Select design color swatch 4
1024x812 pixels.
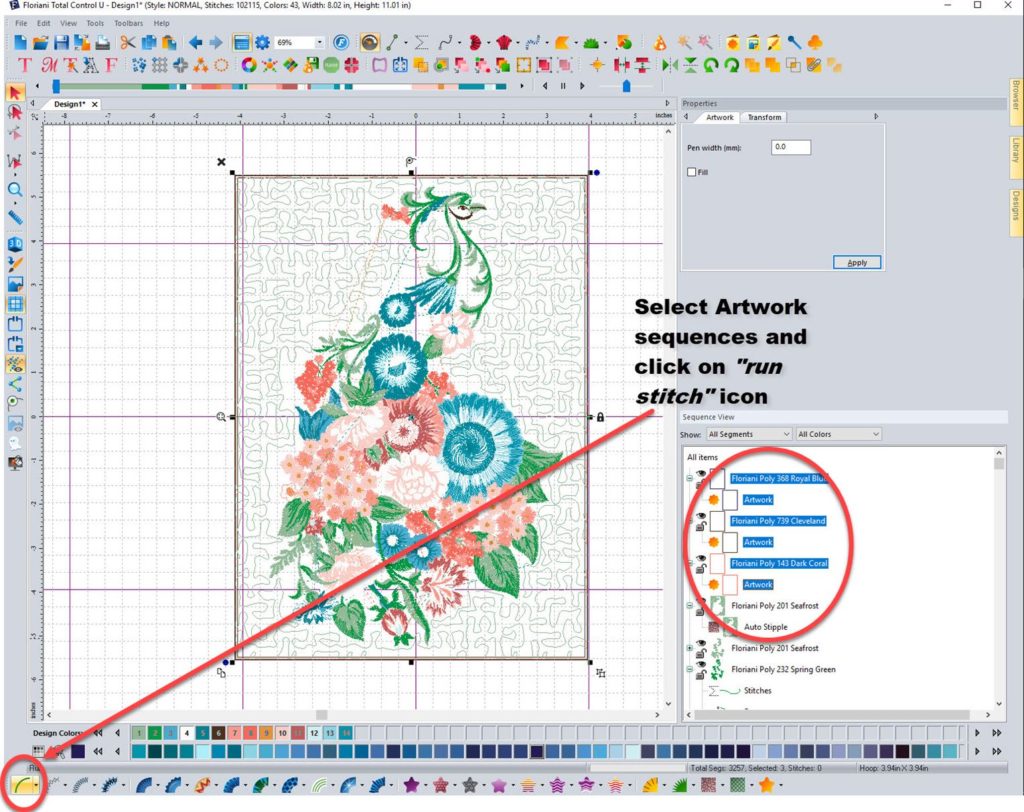coord(187,733)
